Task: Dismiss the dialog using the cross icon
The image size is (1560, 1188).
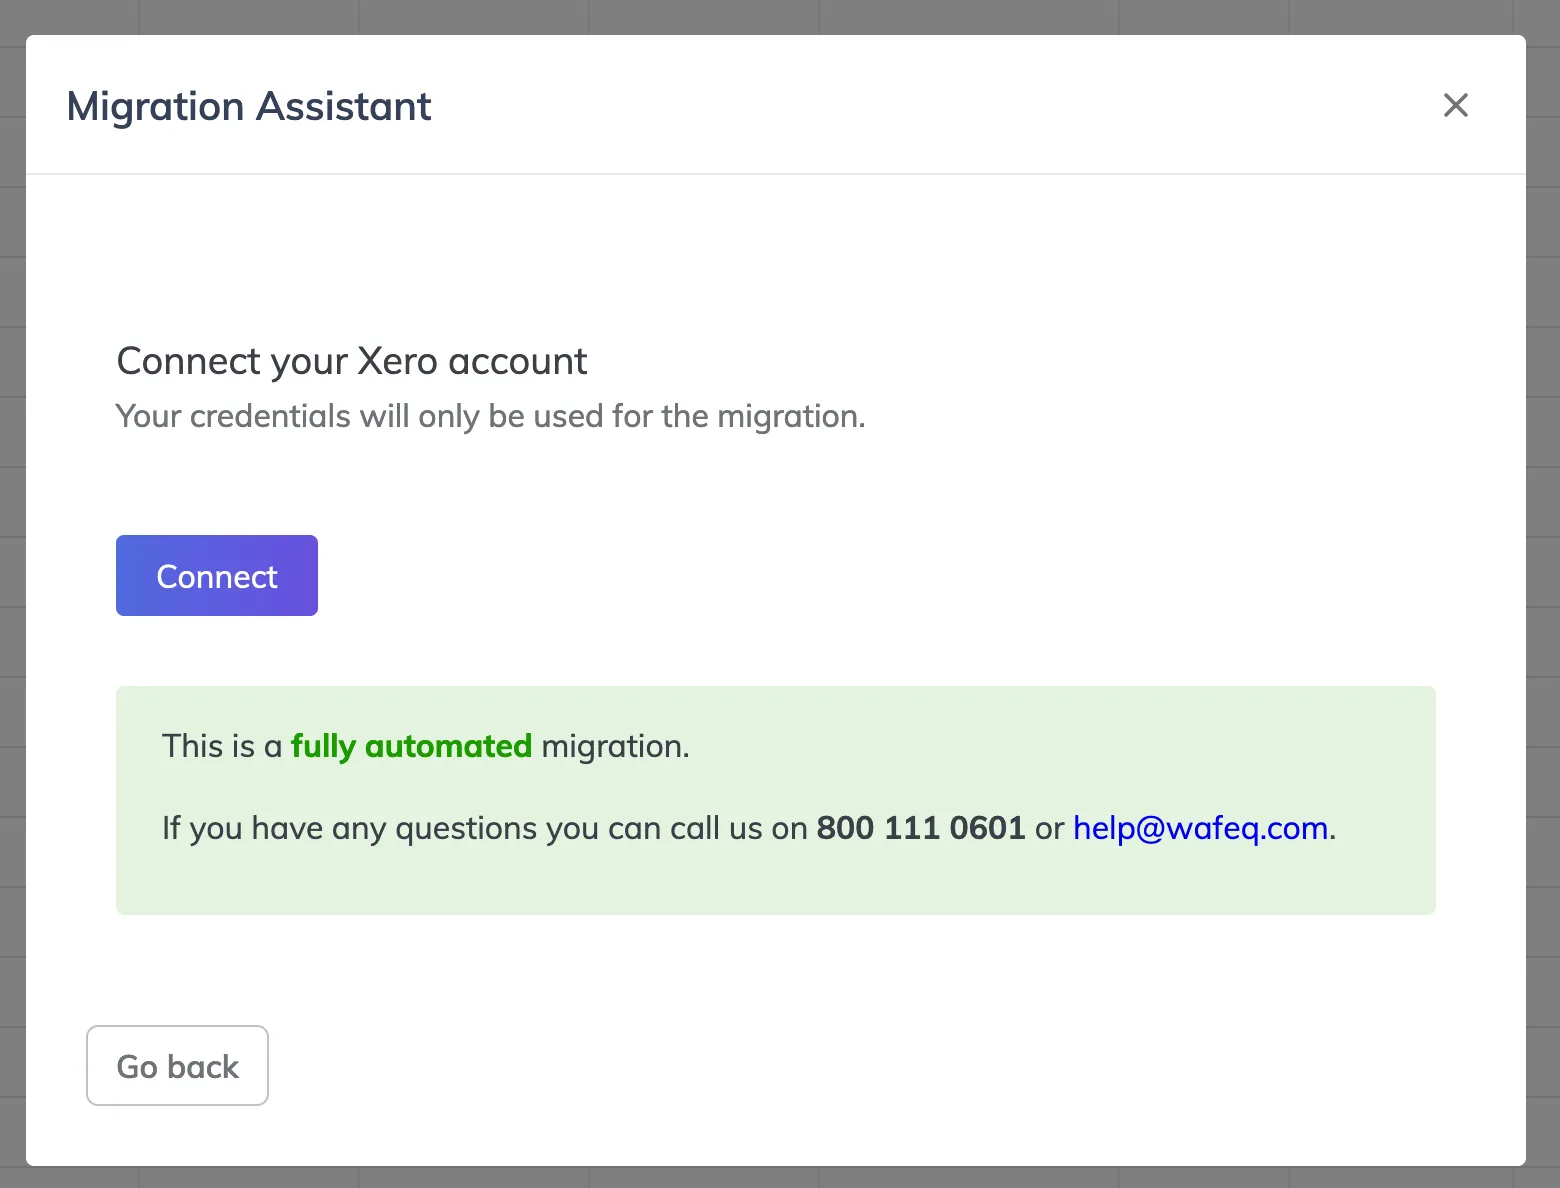Action: point(1456,105)
